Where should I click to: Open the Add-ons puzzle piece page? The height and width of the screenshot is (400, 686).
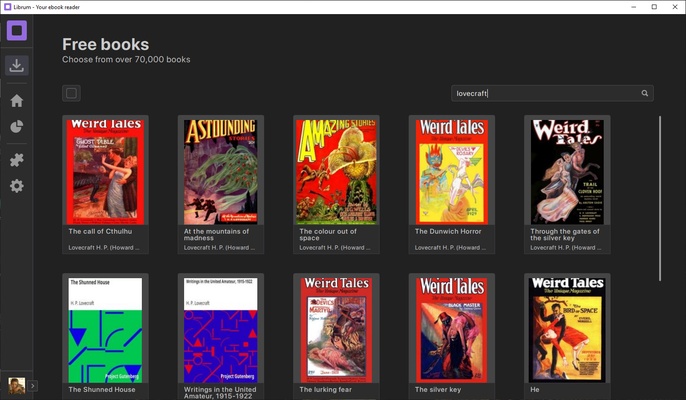tap(16, 160)
